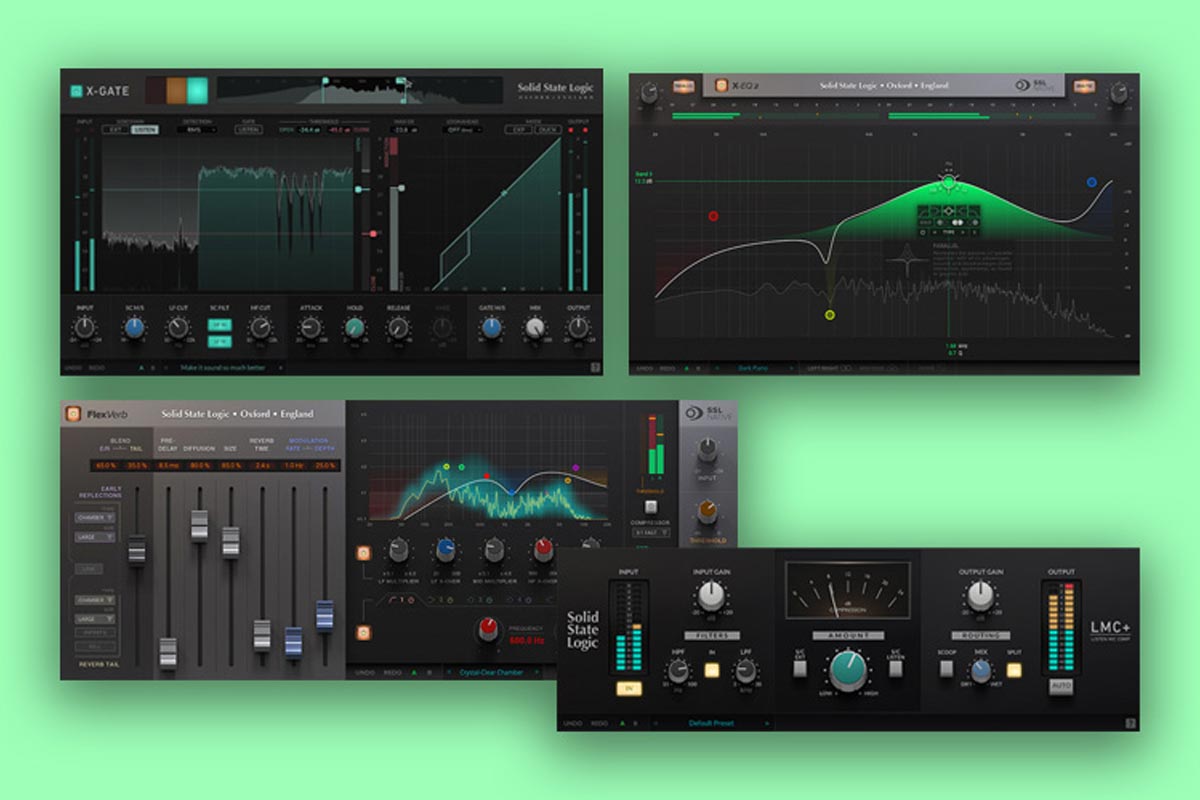
Task: Click the left-right stereo icon in X-EQ2 footer
Action: pos(845,367)
